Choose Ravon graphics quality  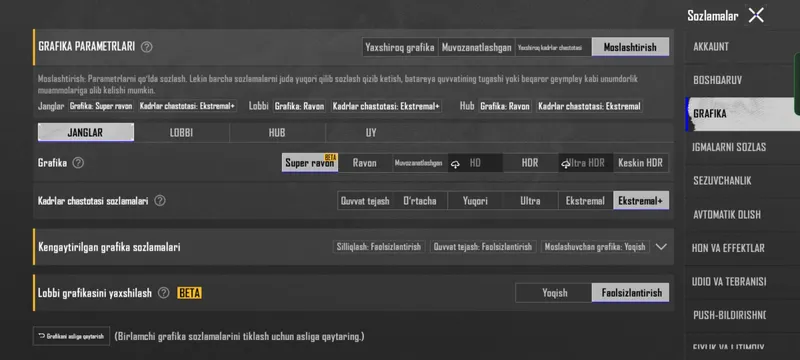(365, 163)
